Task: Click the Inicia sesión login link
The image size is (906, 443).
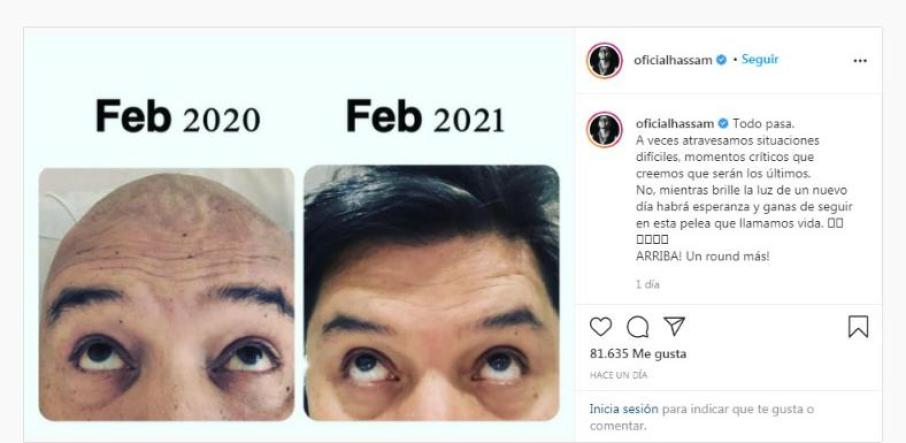Action: point(623,410)
